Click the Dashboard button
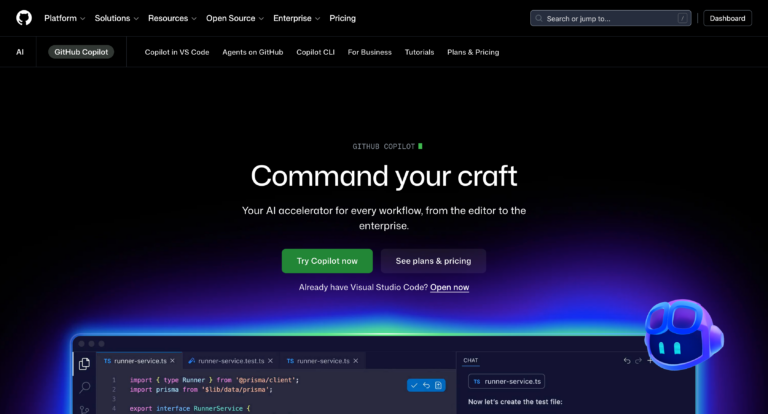Image resolution: width=768 pixels, height=414 pixels. [x=727, y=18]
